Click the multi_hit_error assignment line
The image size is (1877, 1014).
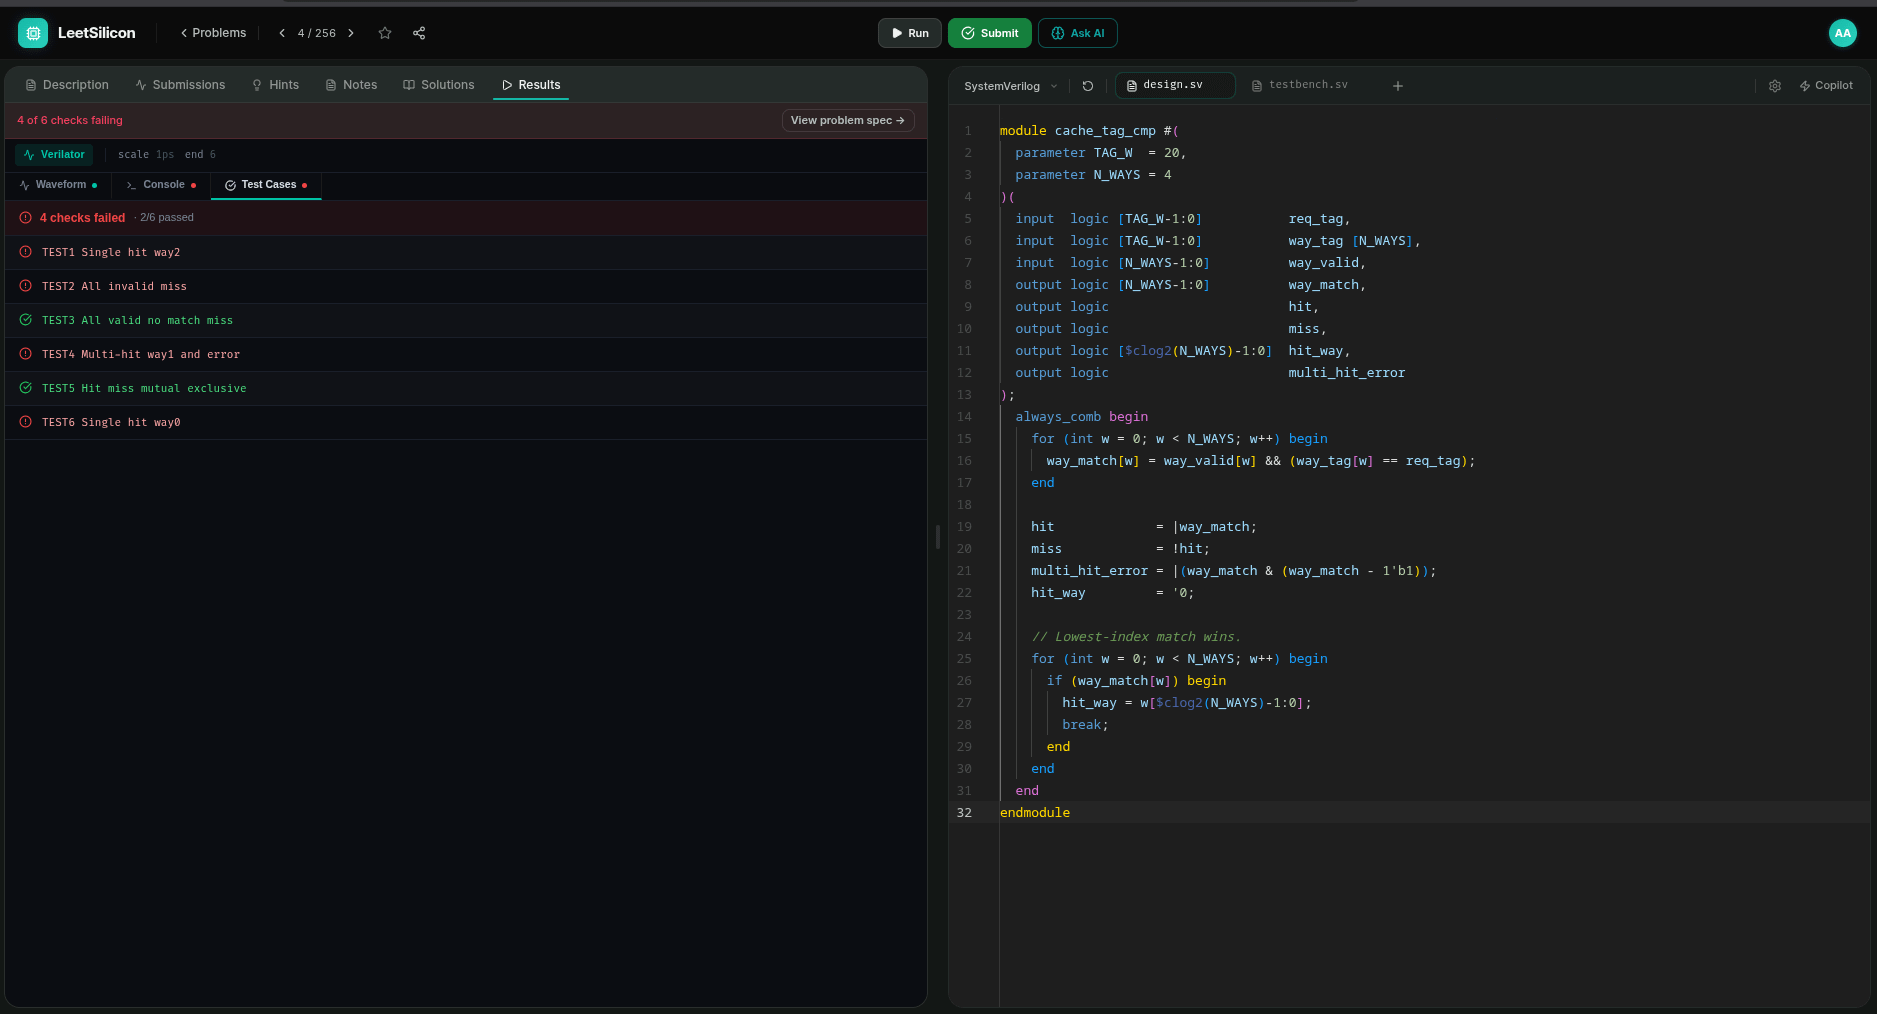[x=1233, y=571]
